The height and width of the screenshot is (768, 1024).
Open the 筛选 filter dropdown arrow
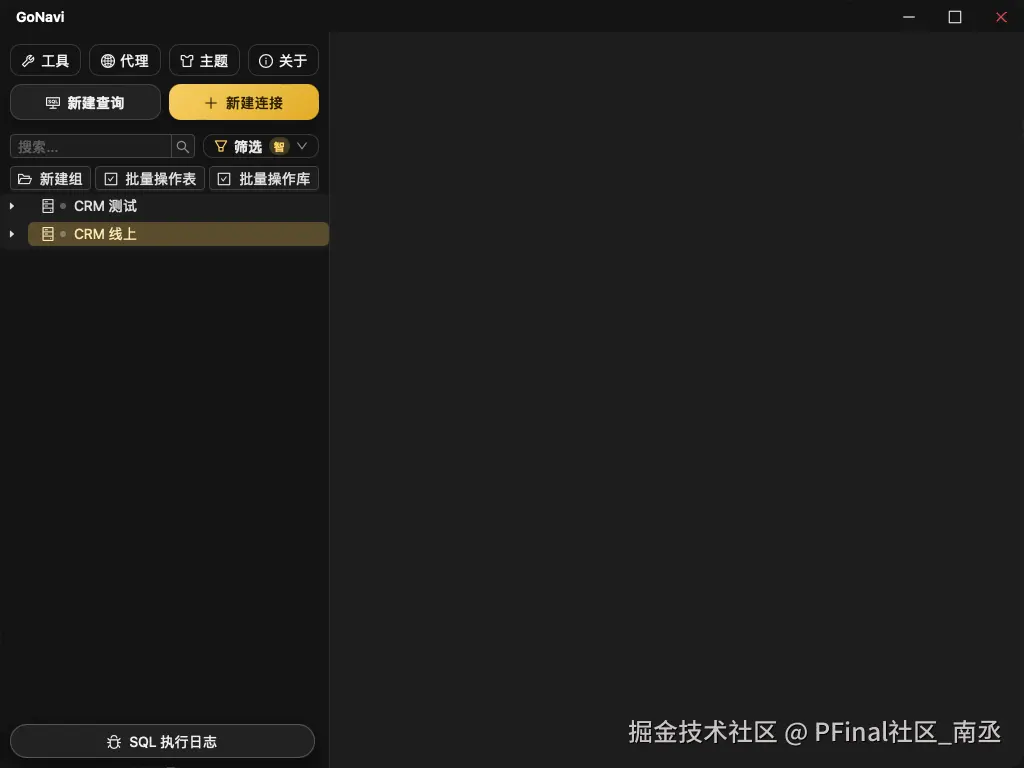point(302,146)
